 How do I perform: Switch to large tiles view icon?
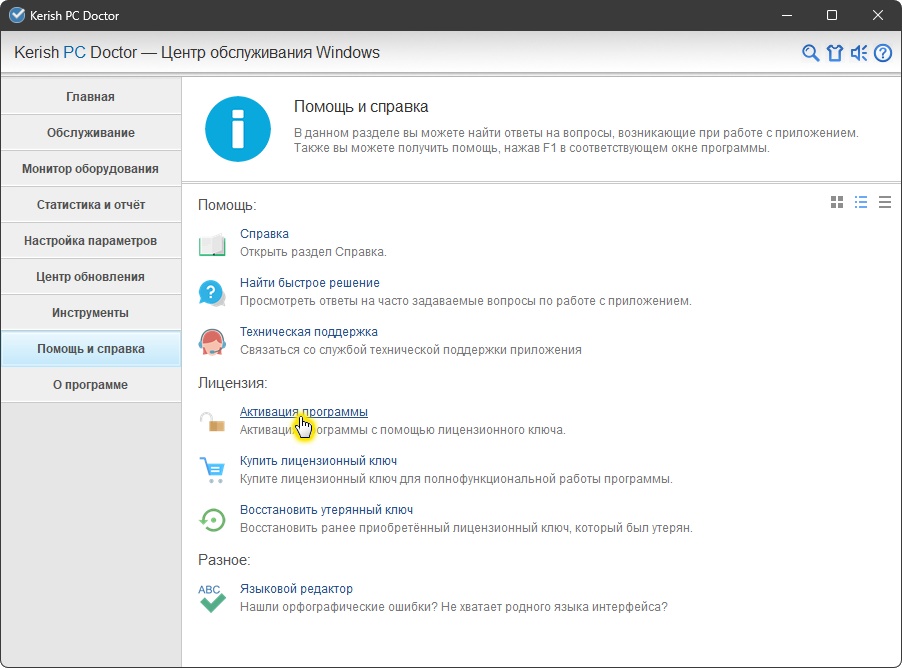click(x=837, y=202)
